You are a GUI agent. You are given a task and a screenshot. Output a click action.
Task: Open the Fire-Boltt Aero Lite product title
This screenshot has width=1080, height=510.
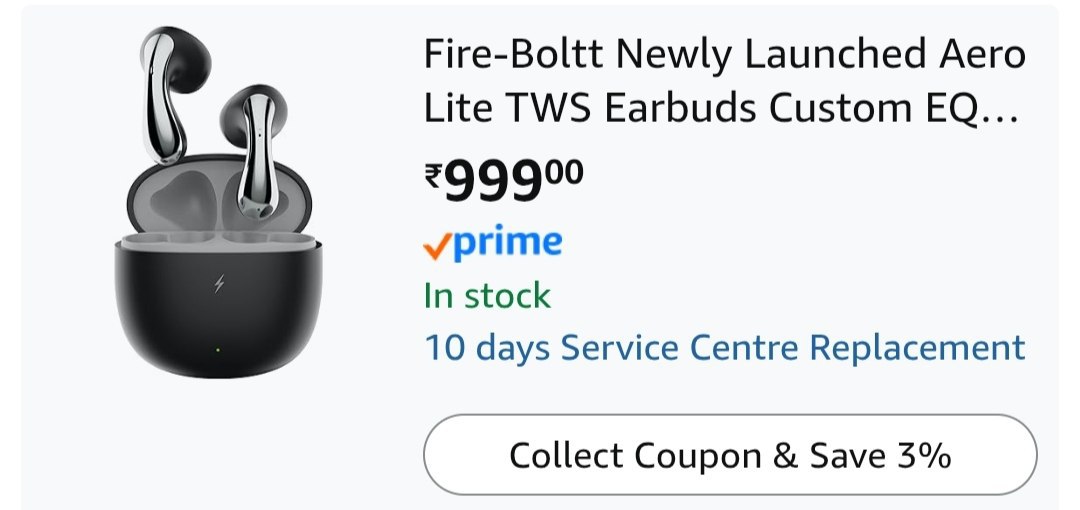[x=724, y=81]
